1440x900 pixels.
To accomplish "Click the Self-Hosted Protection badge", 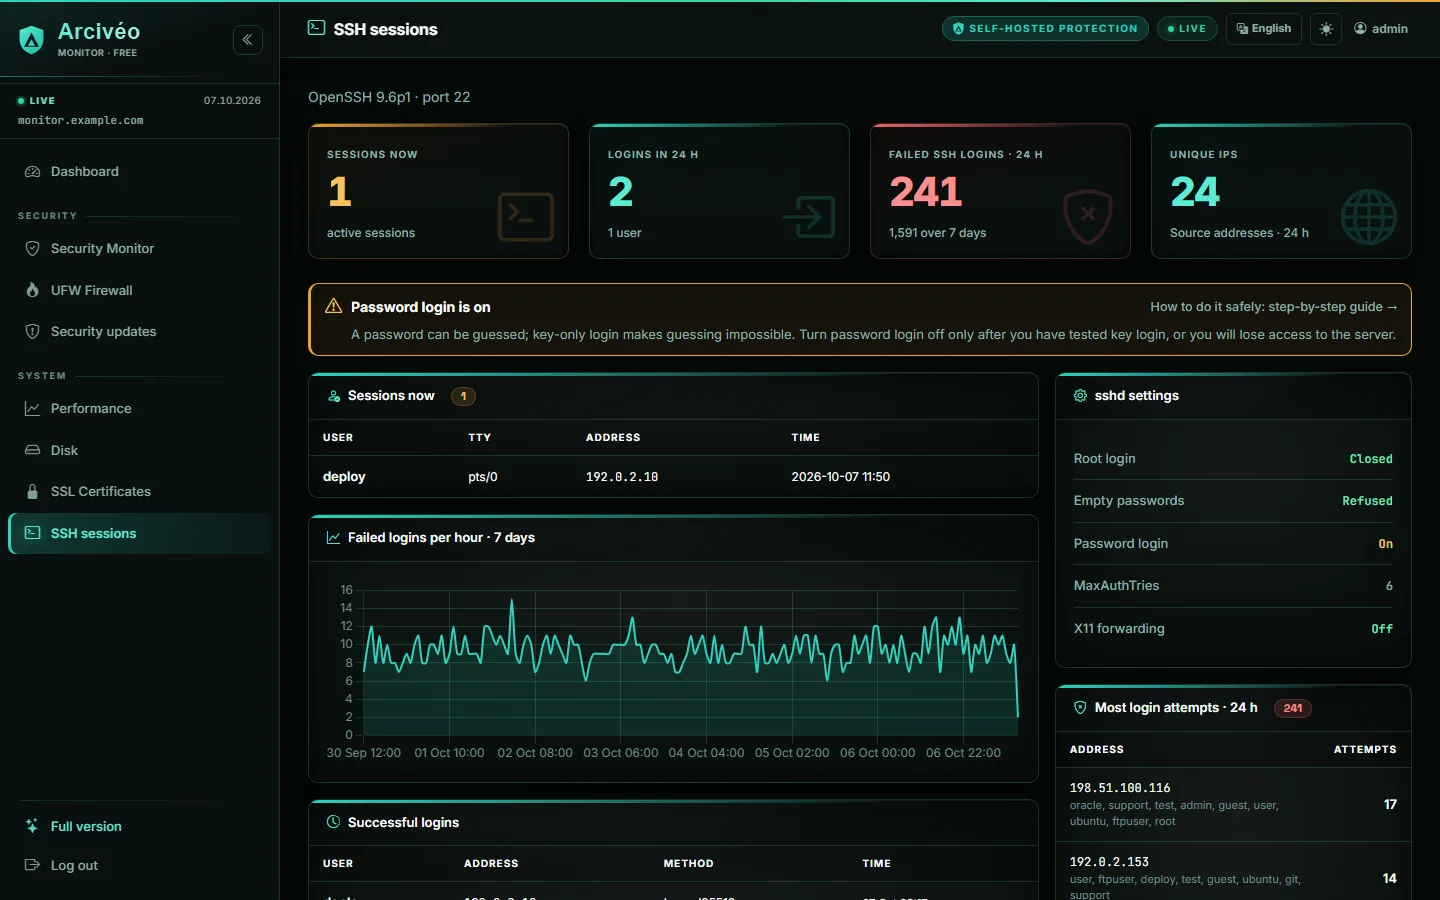I will [1045, 29].
